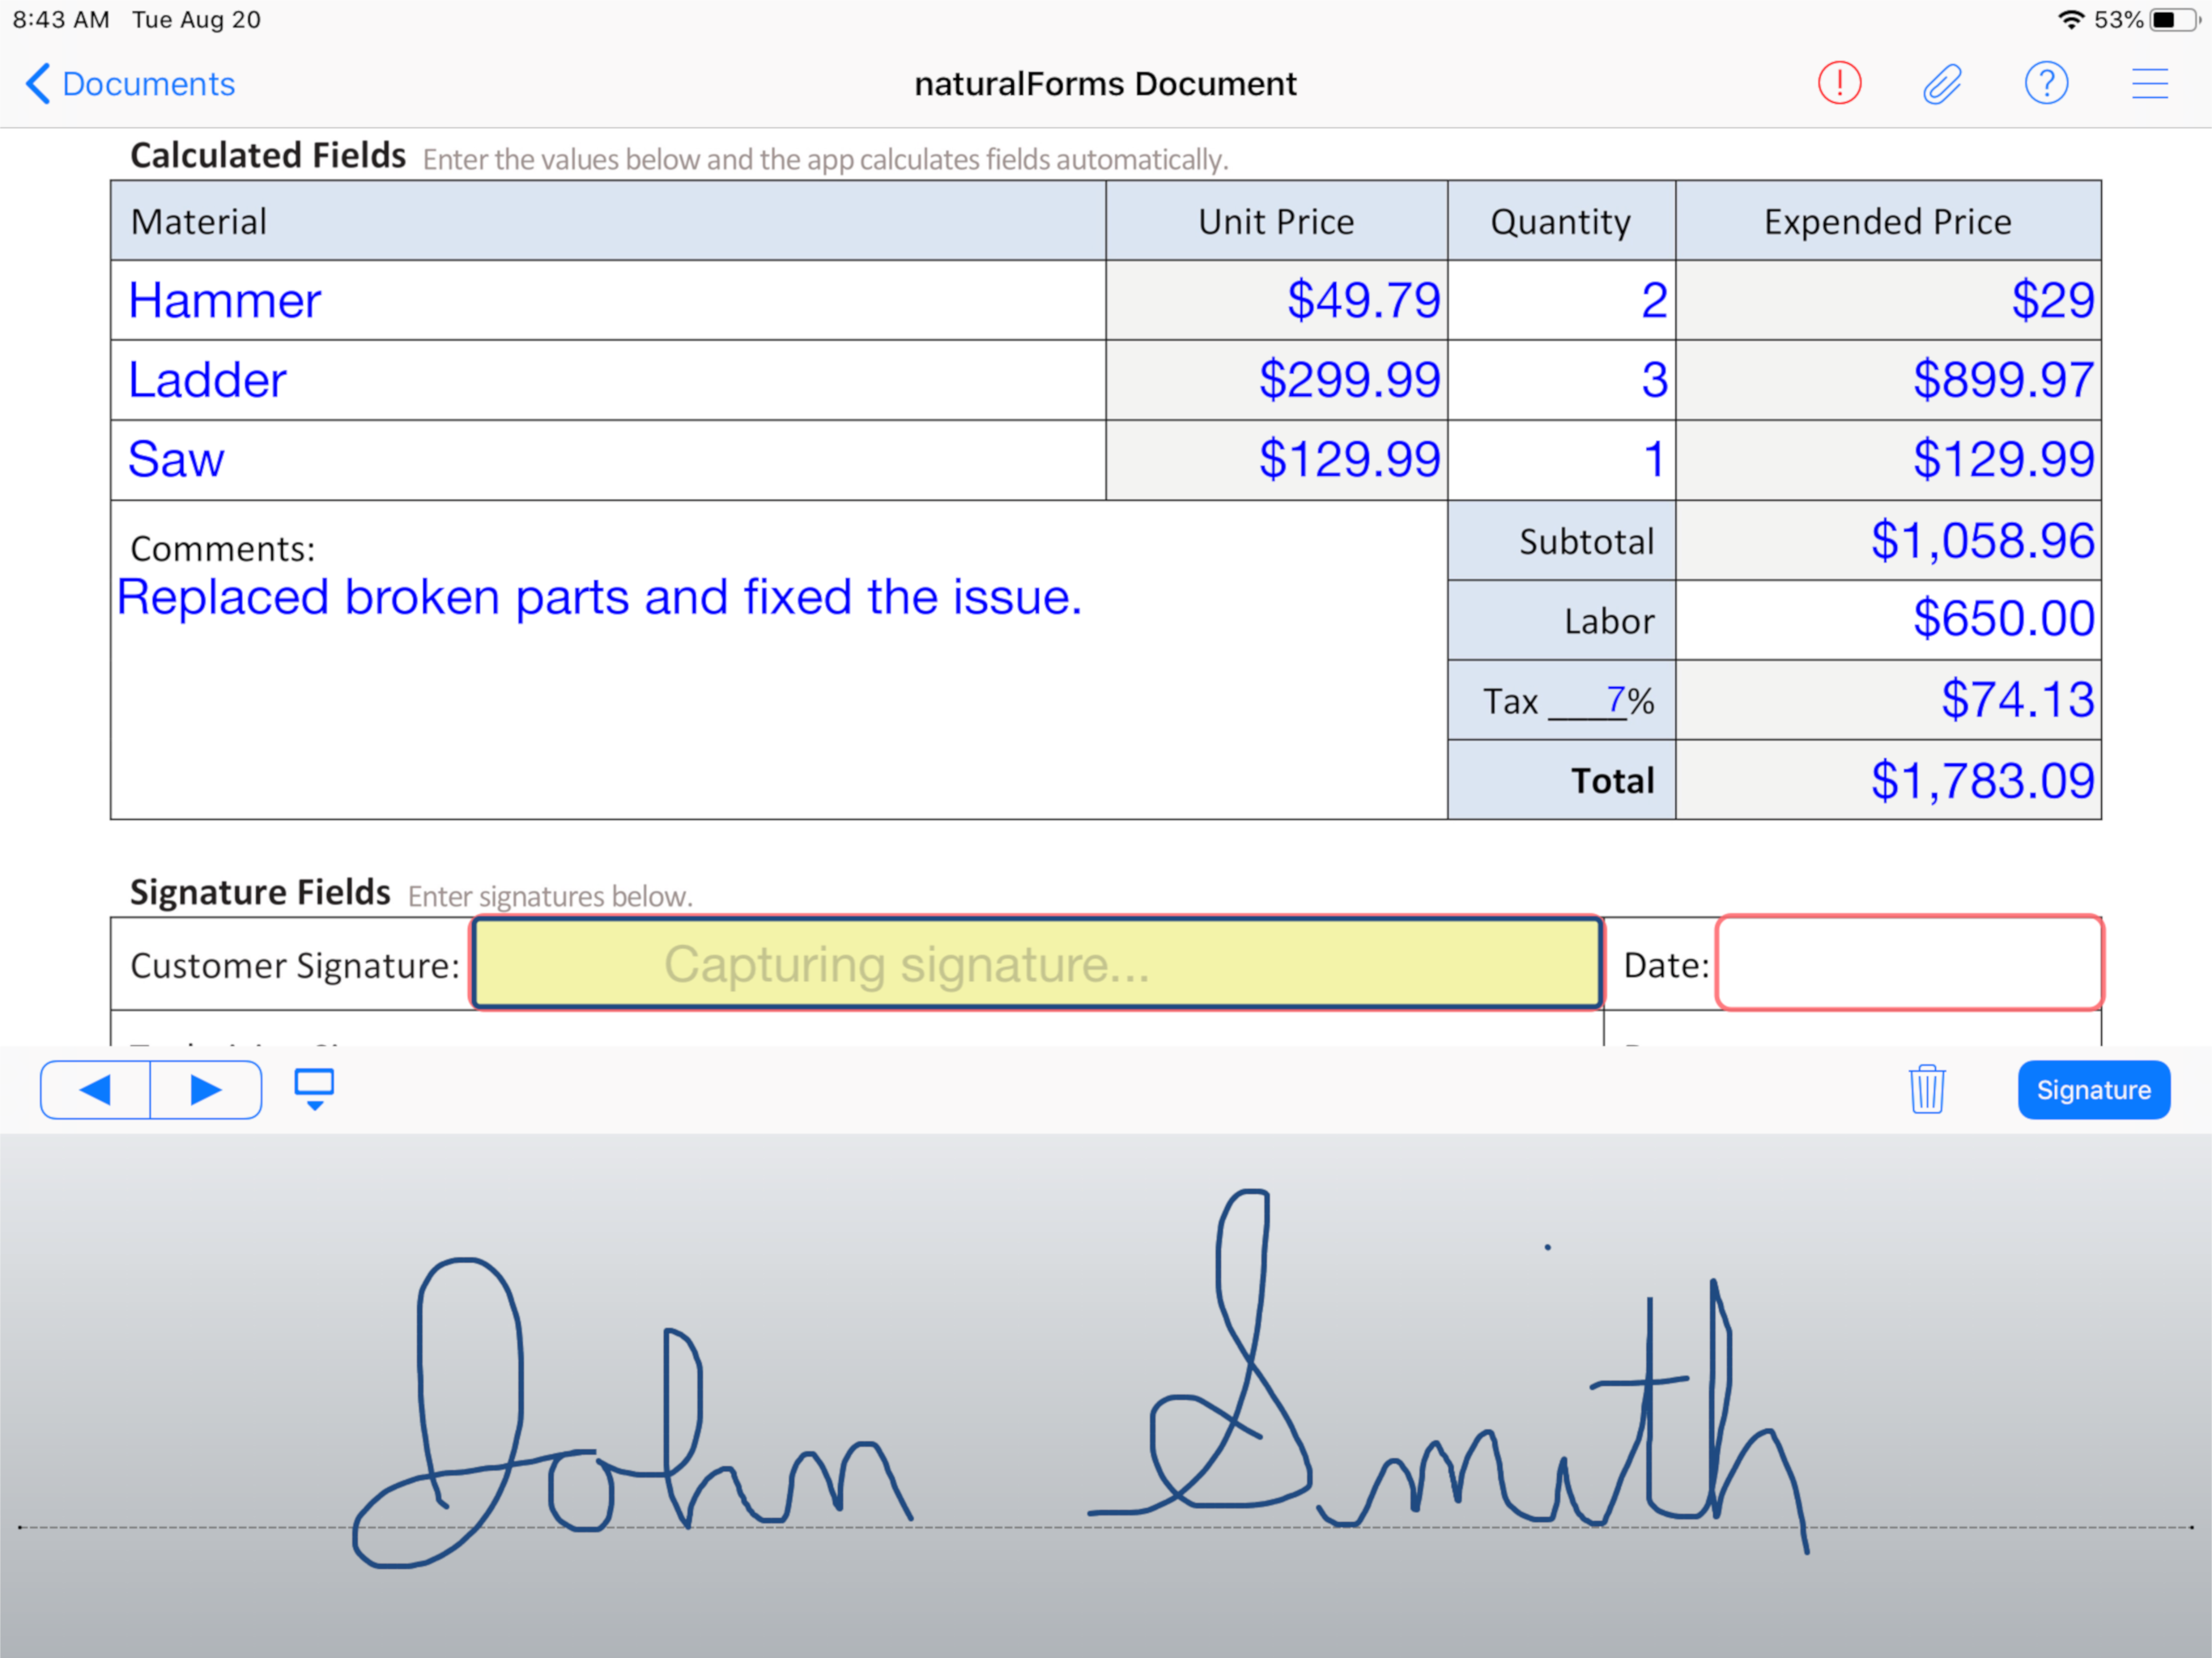Viewport: 2212px width, 1658px height.
Task: Edit the Saw material cell
Action: point(608,460)
